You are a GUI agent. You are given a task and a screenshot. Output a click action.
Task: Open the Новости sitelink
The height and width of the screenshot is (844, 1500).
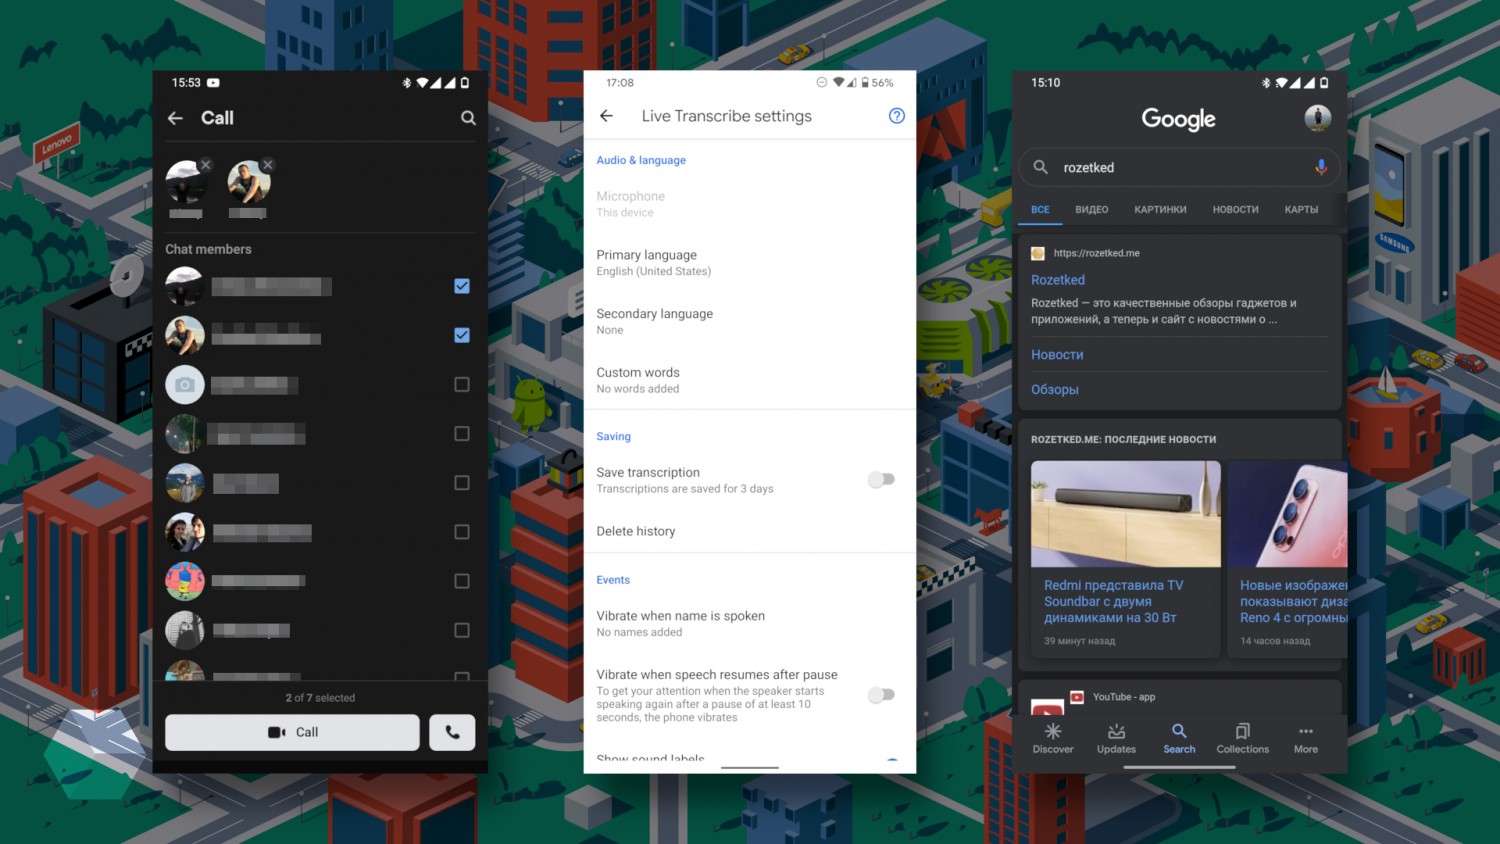1057,355
